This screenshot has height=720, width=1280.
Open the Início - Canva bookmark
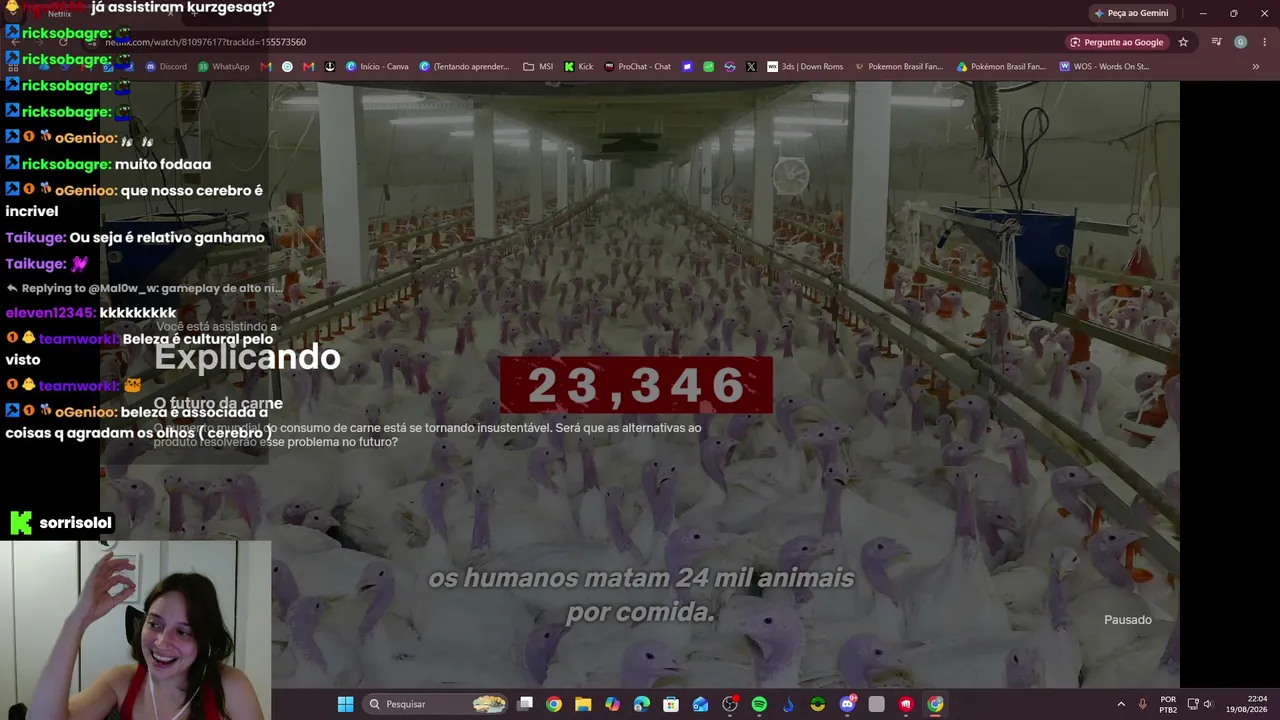[377, 67]
